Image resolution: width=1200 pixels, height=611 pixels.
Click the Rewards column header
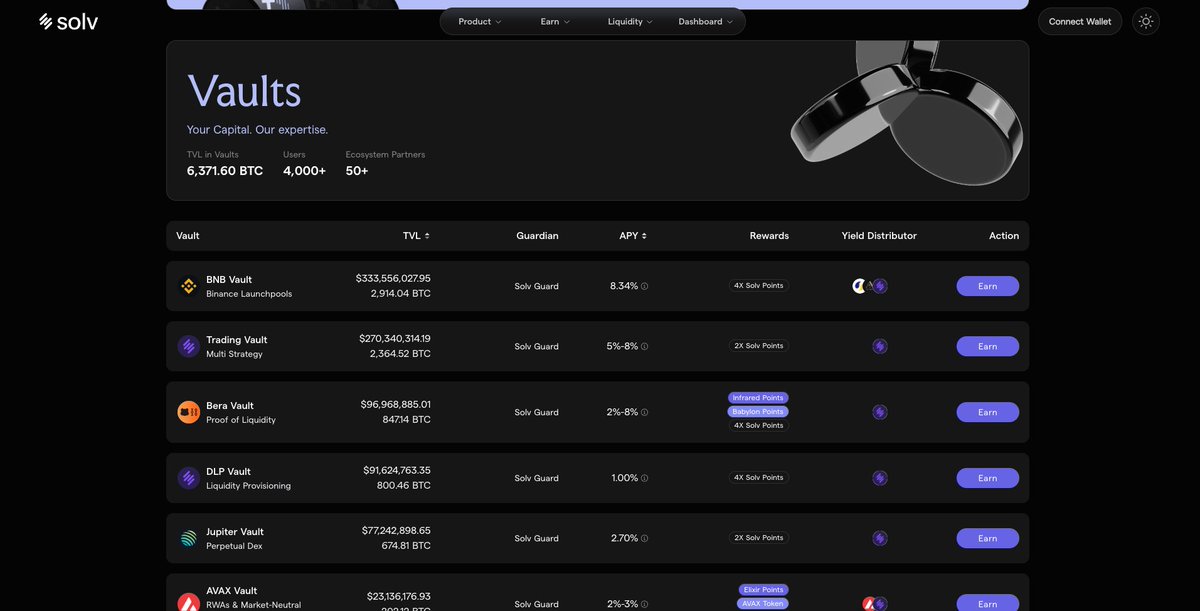[769, 236]
